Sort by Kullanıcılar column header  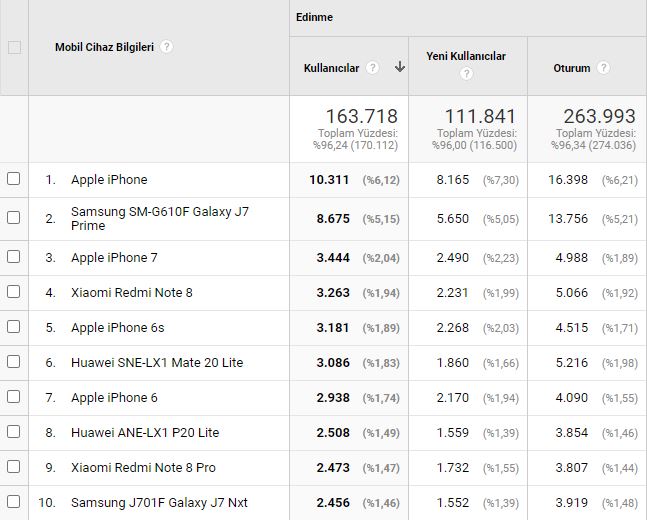[331, 68]
